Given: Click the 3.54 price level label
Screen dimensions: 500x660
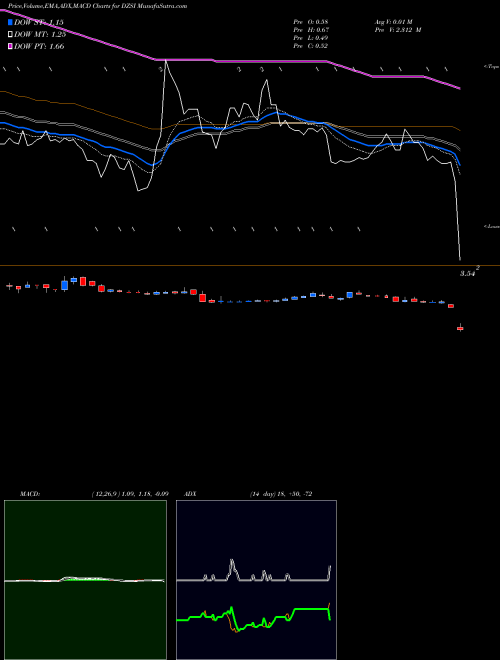Looking at the screenshot, I should coord(468,274).
